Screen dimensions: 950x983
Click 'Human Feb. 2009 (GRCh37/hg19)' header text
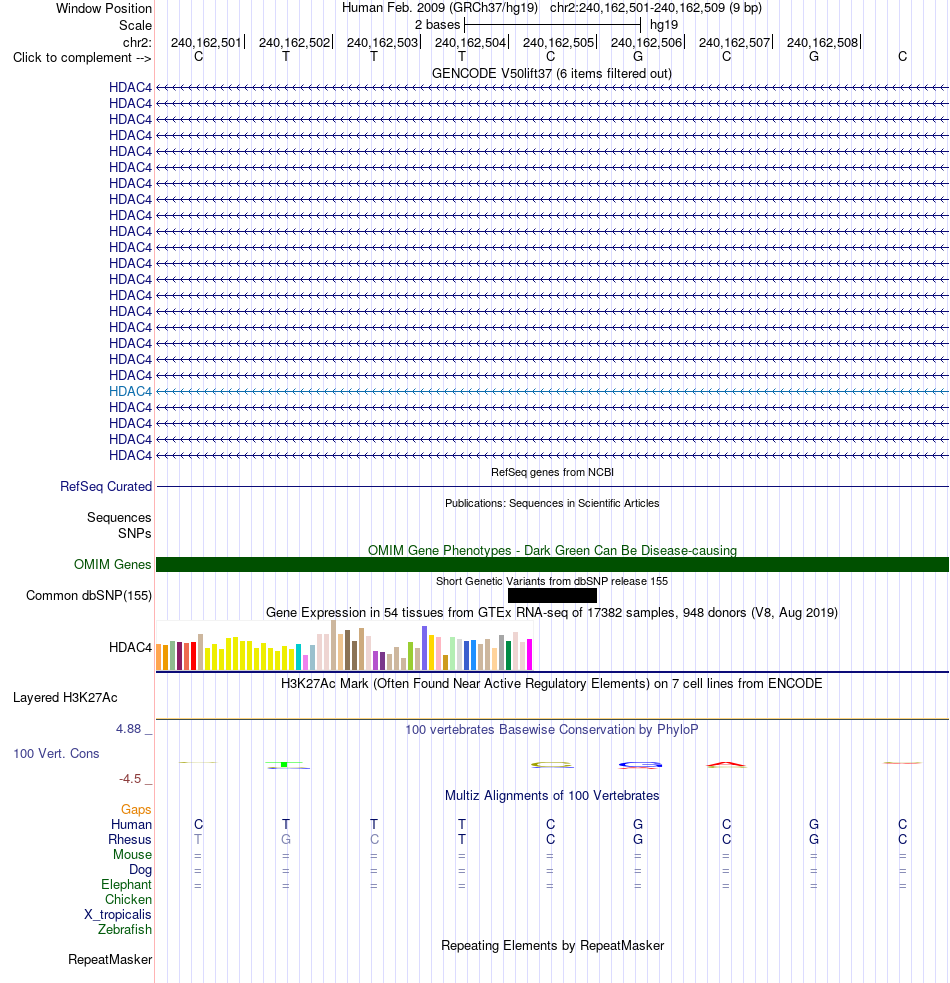pos(440,8)
